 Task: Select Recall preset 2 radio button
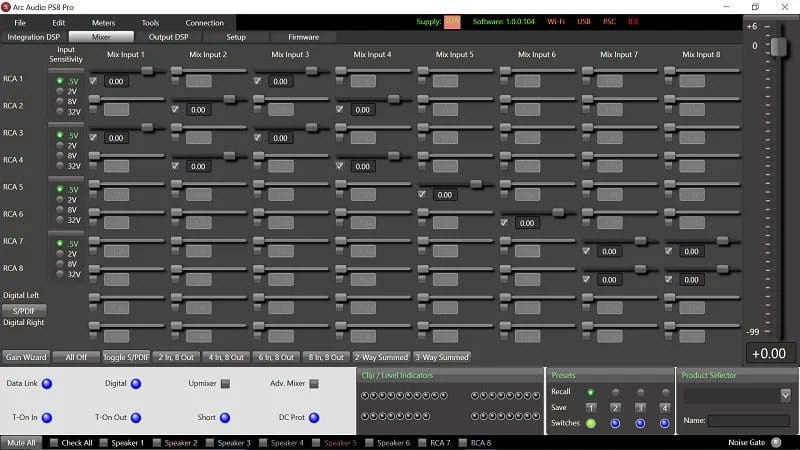[x=615, y=392]
